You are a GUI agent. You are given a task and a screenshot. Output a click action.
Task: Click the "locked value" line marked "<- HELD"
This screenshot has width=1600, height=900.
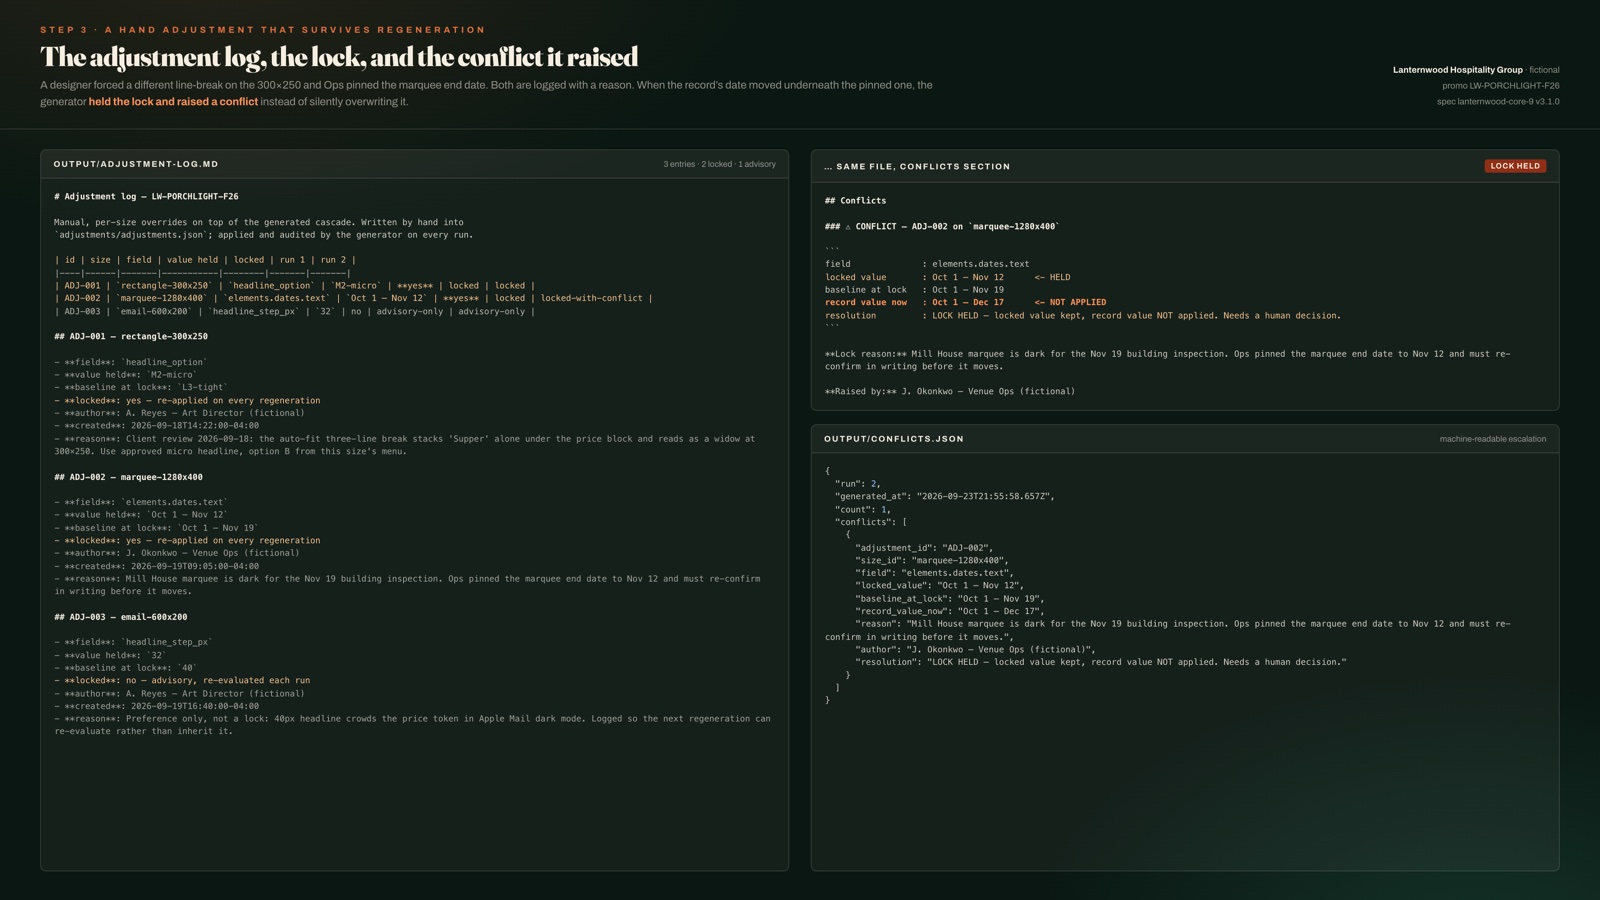point(947,277)
